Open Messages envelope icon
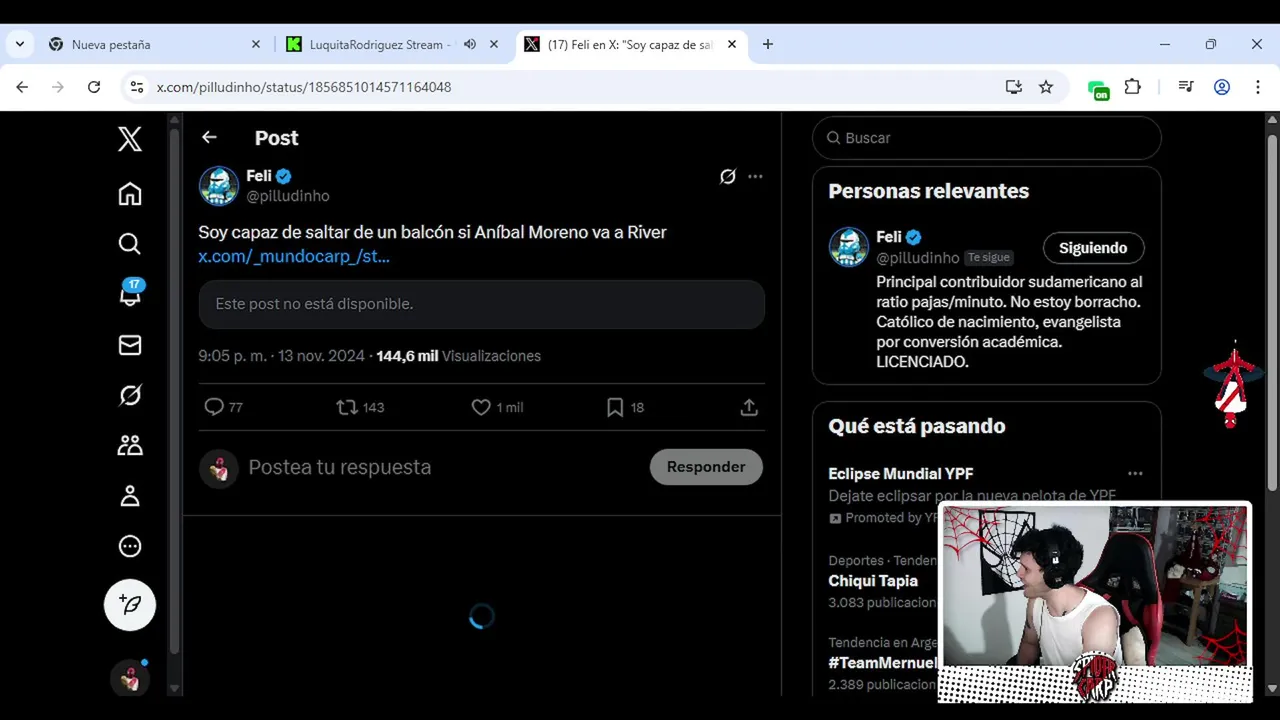 pyautogui.click(x=130, y=345)
